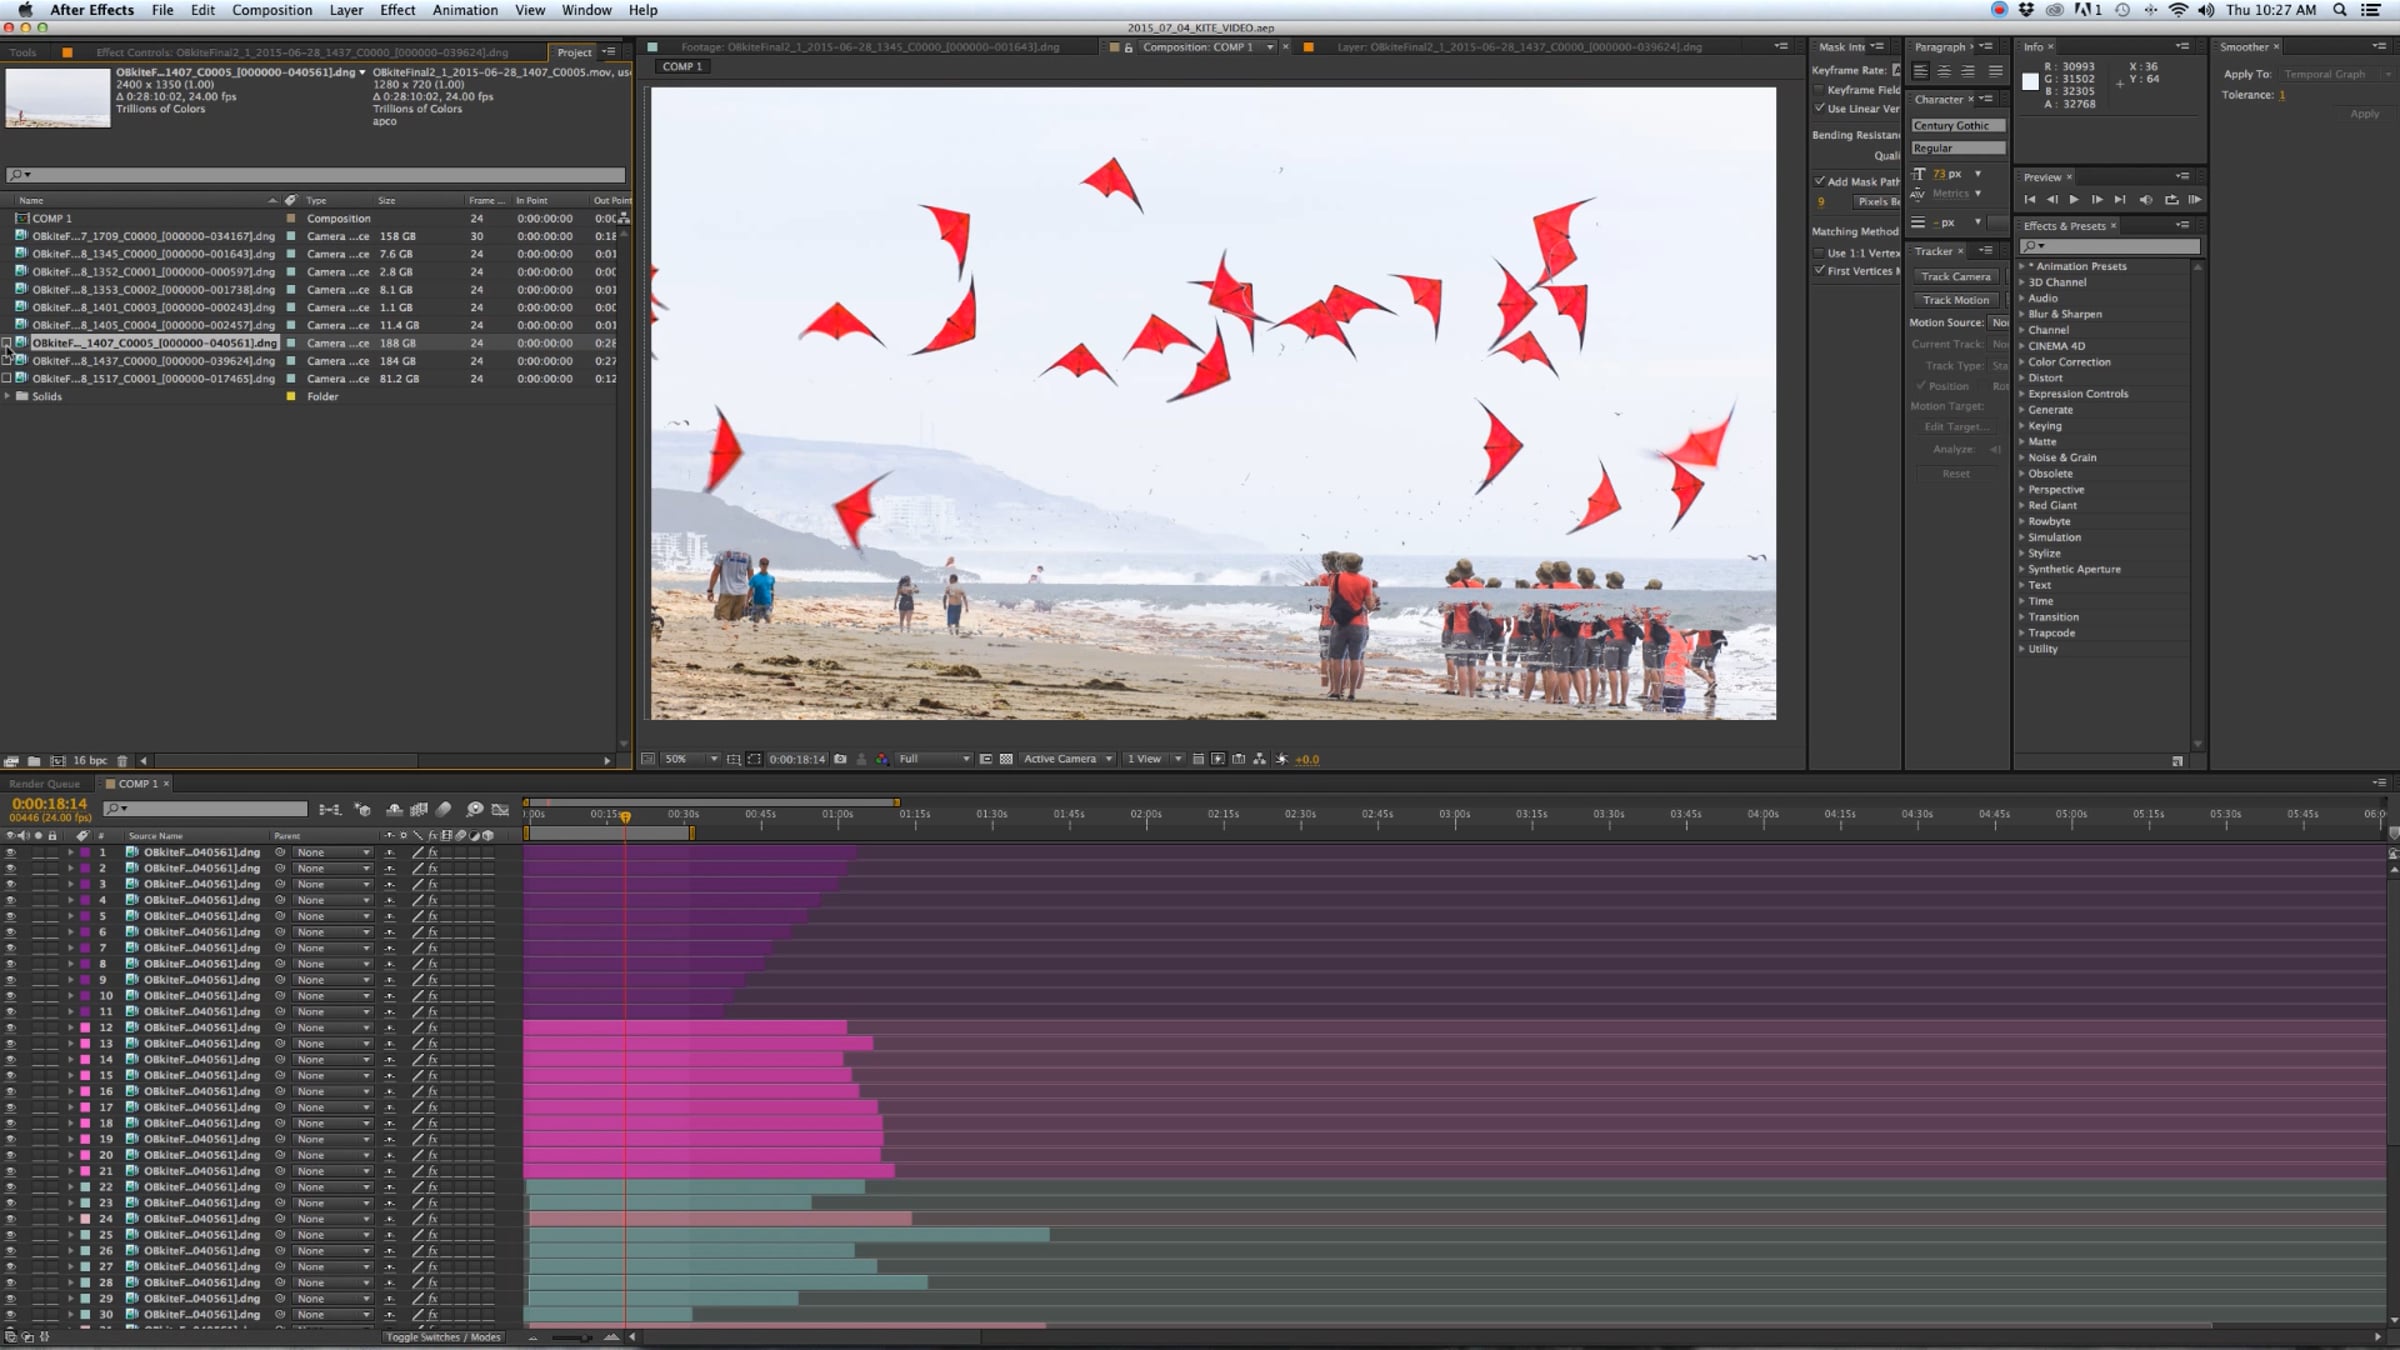
Task: Click the first frame preview control
Action: pos(2030,200)
